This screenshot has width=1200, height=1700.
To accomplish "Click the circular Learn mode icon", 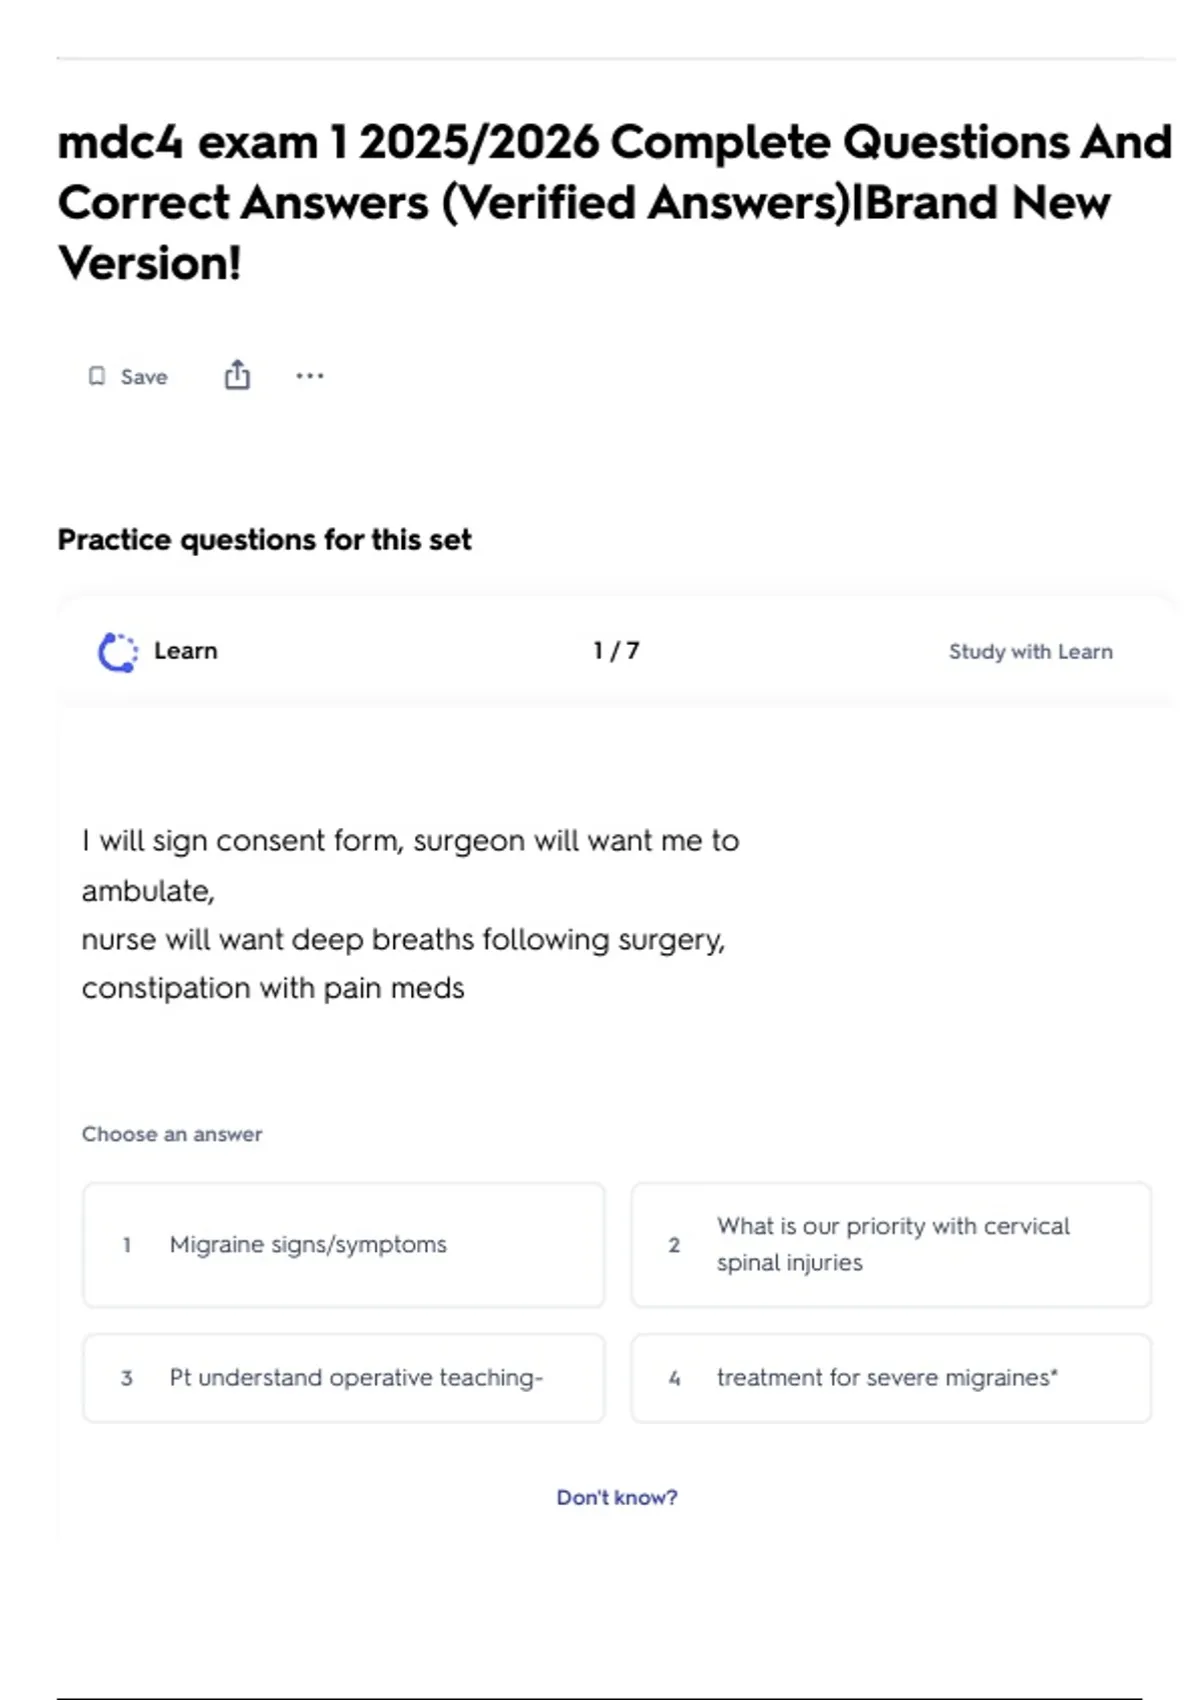I will pyautogui.click(x=118, y=652).
